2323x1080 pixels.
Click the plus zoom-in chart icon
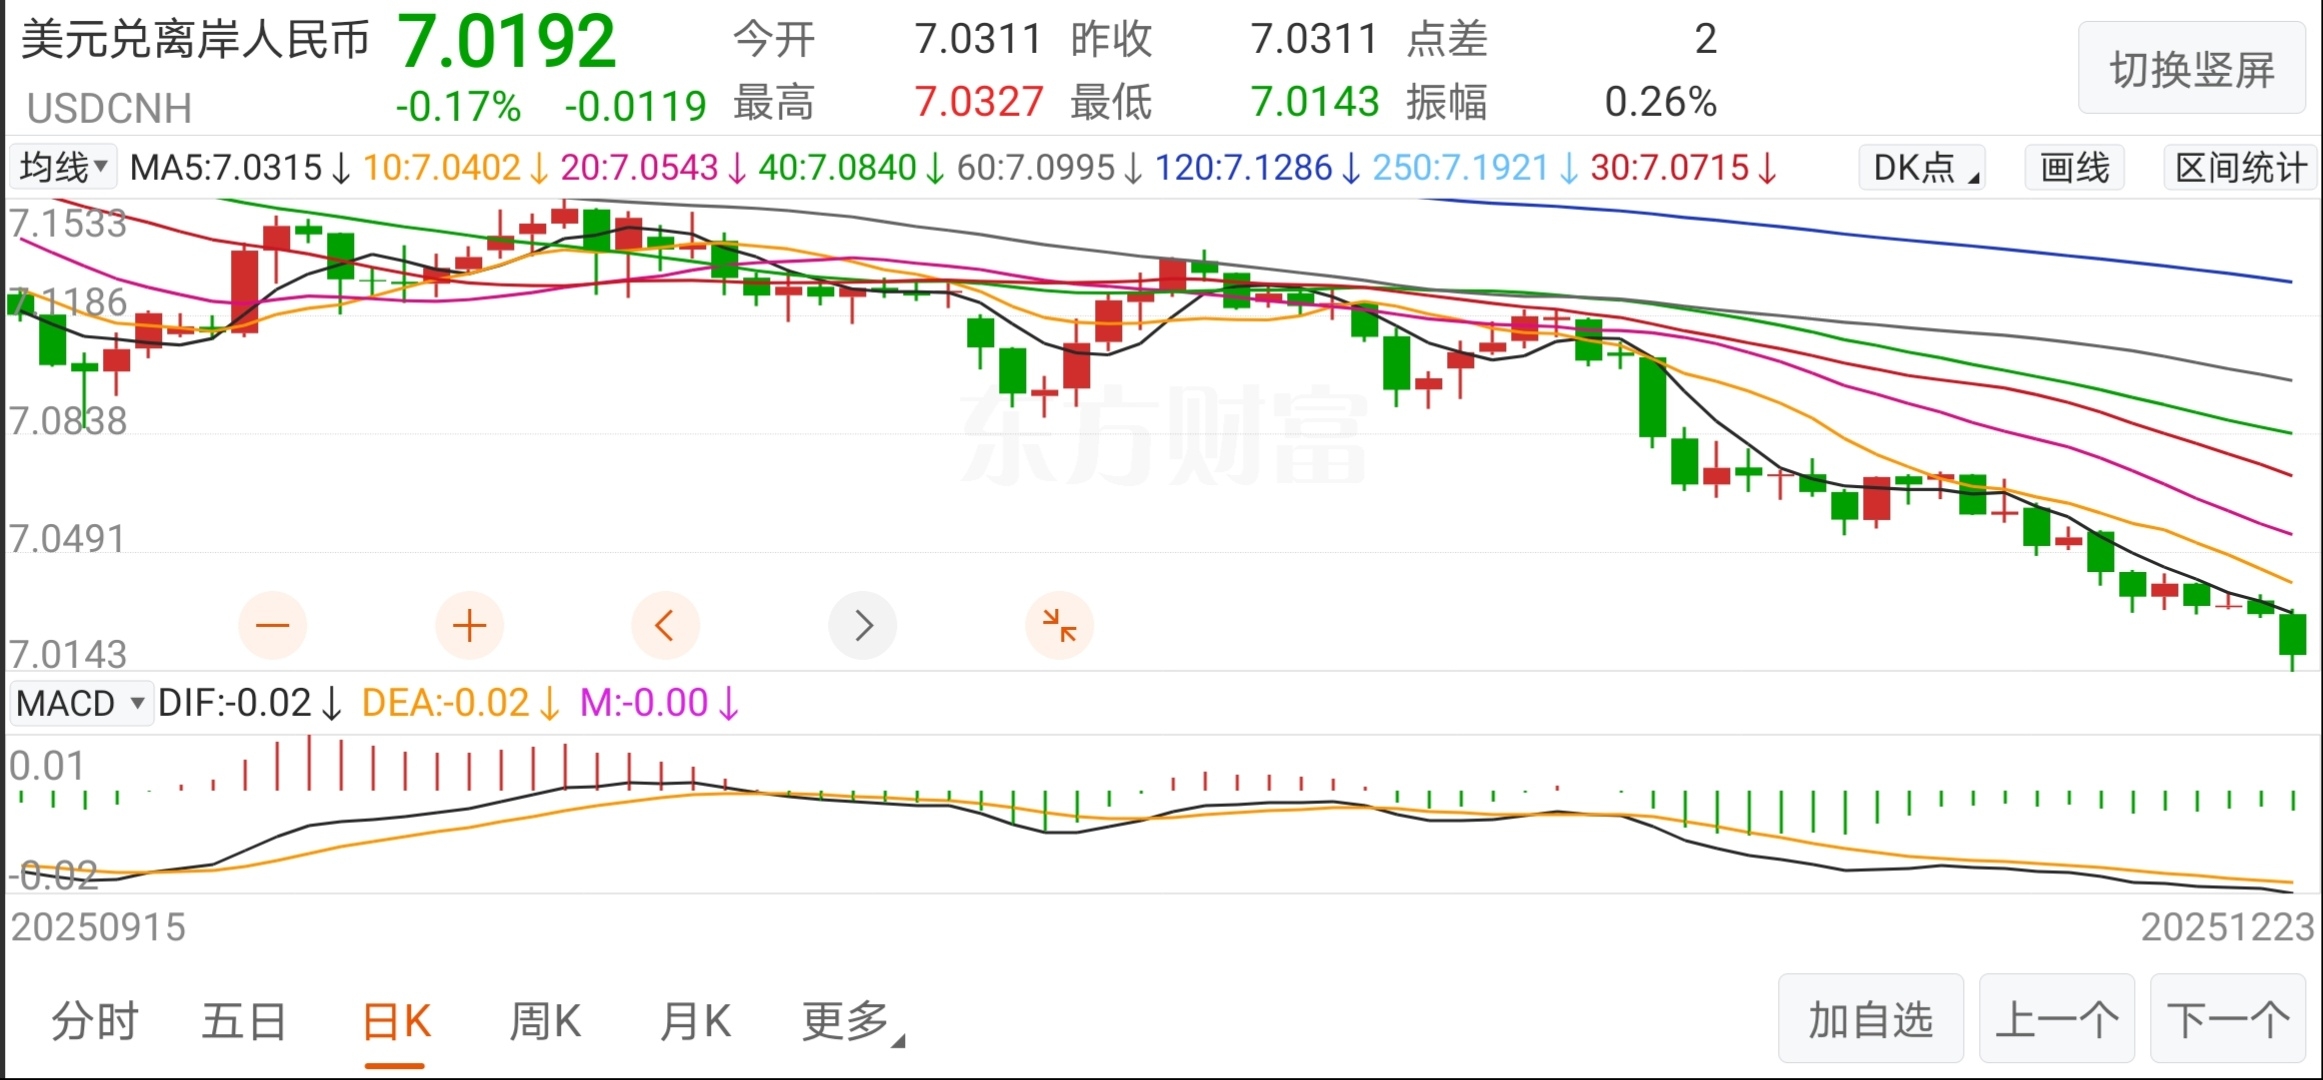[x=469, y=626]
